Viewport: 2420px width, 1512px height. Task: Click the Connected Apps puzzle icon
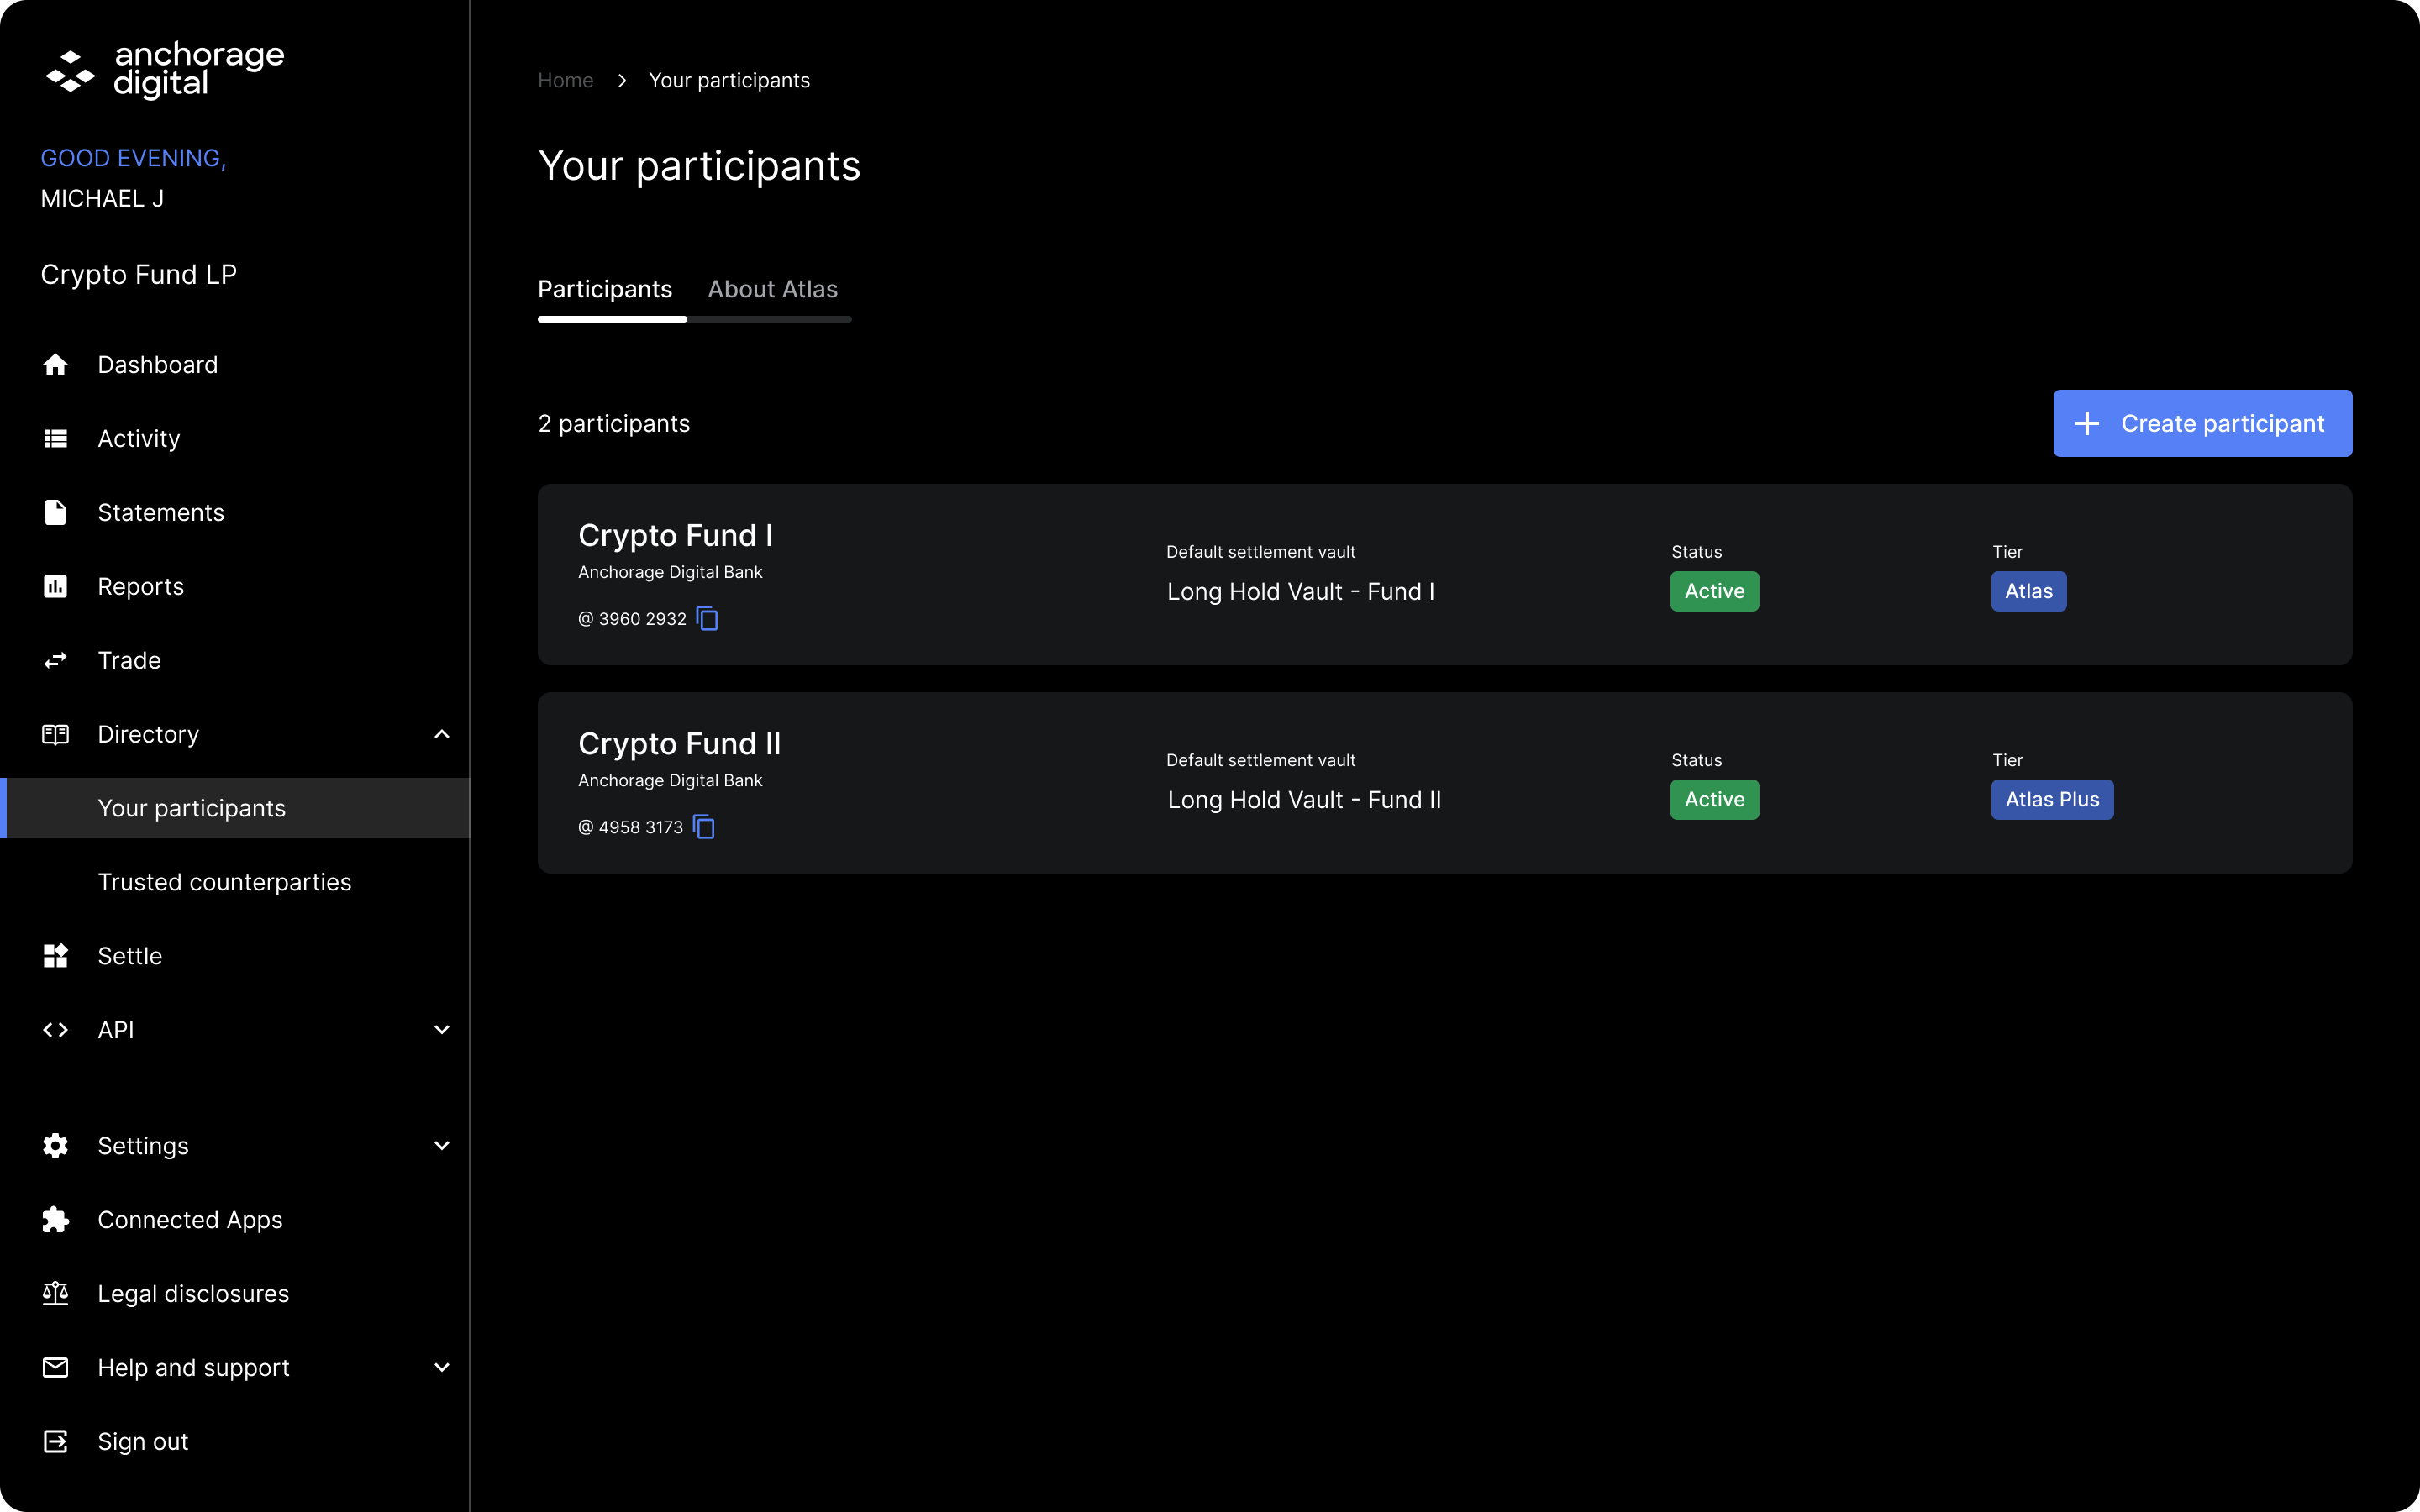tap(56, 1220)
